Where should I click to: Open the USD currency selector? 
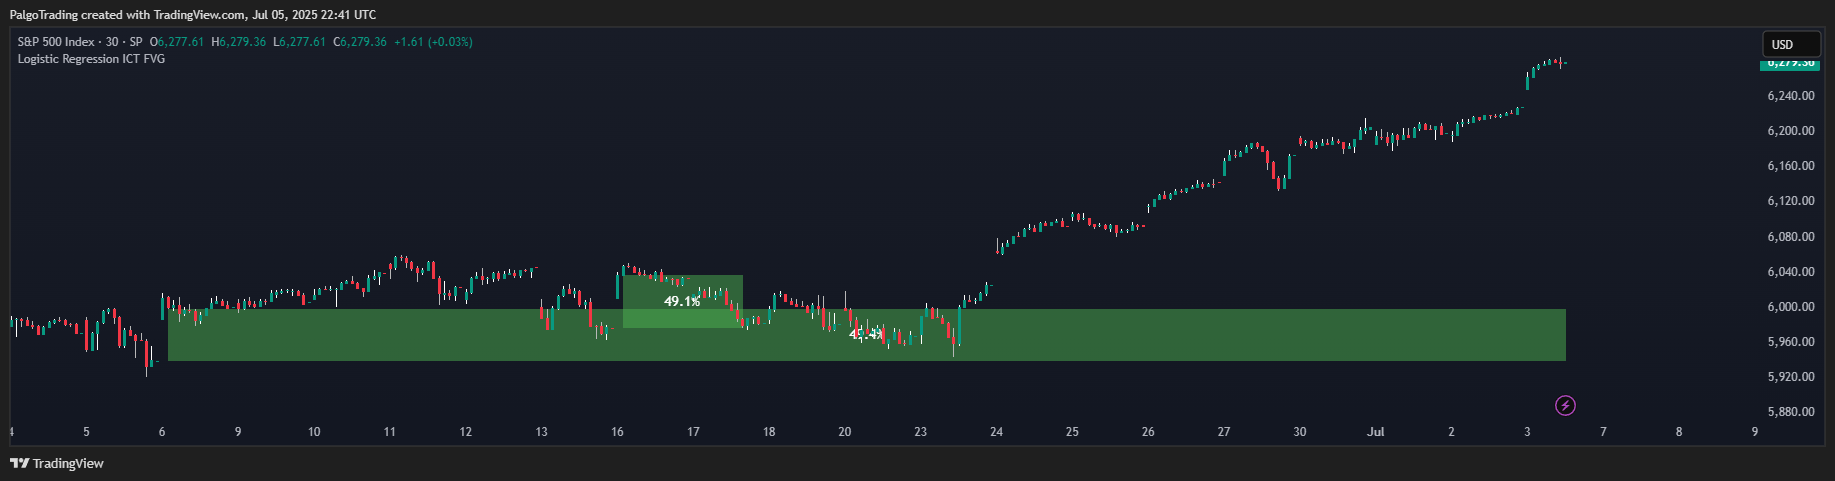pyautogui.click(x=1791, y=44)
